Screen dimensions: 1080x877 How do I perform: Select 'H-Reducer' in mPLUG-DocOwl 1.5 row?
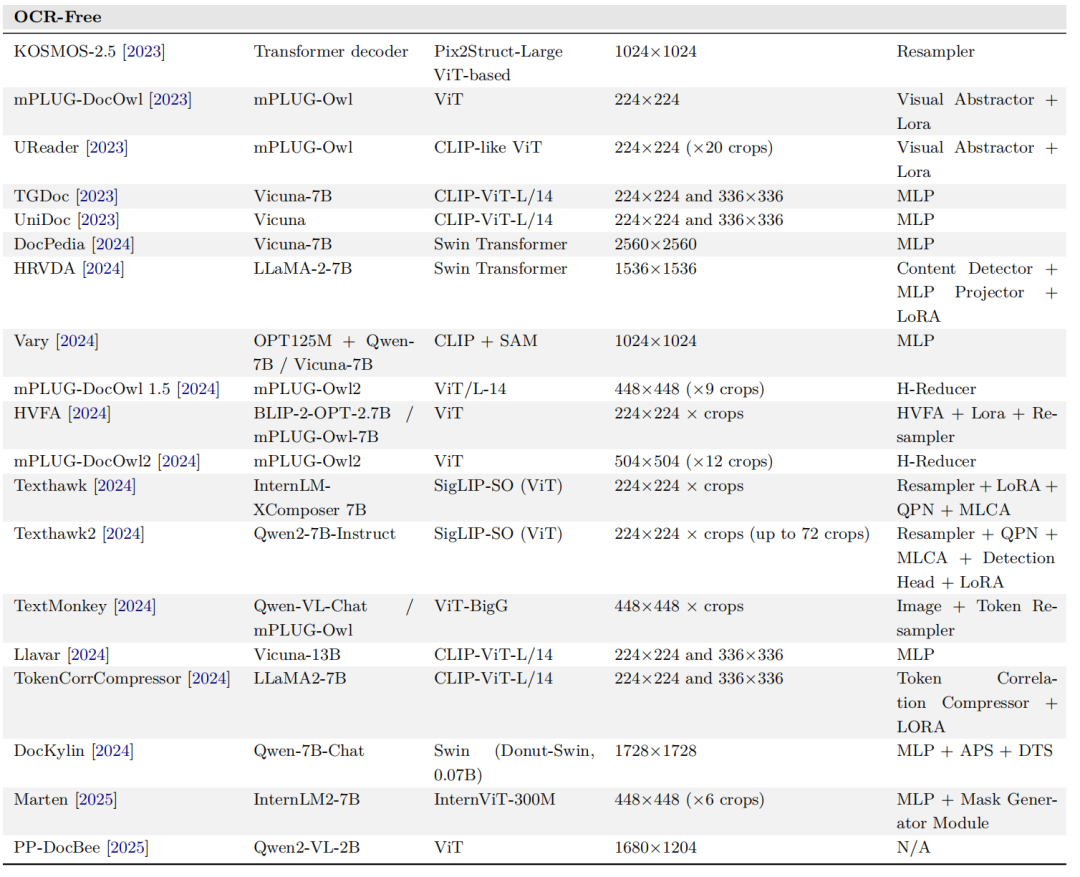(x=936, y=389)
